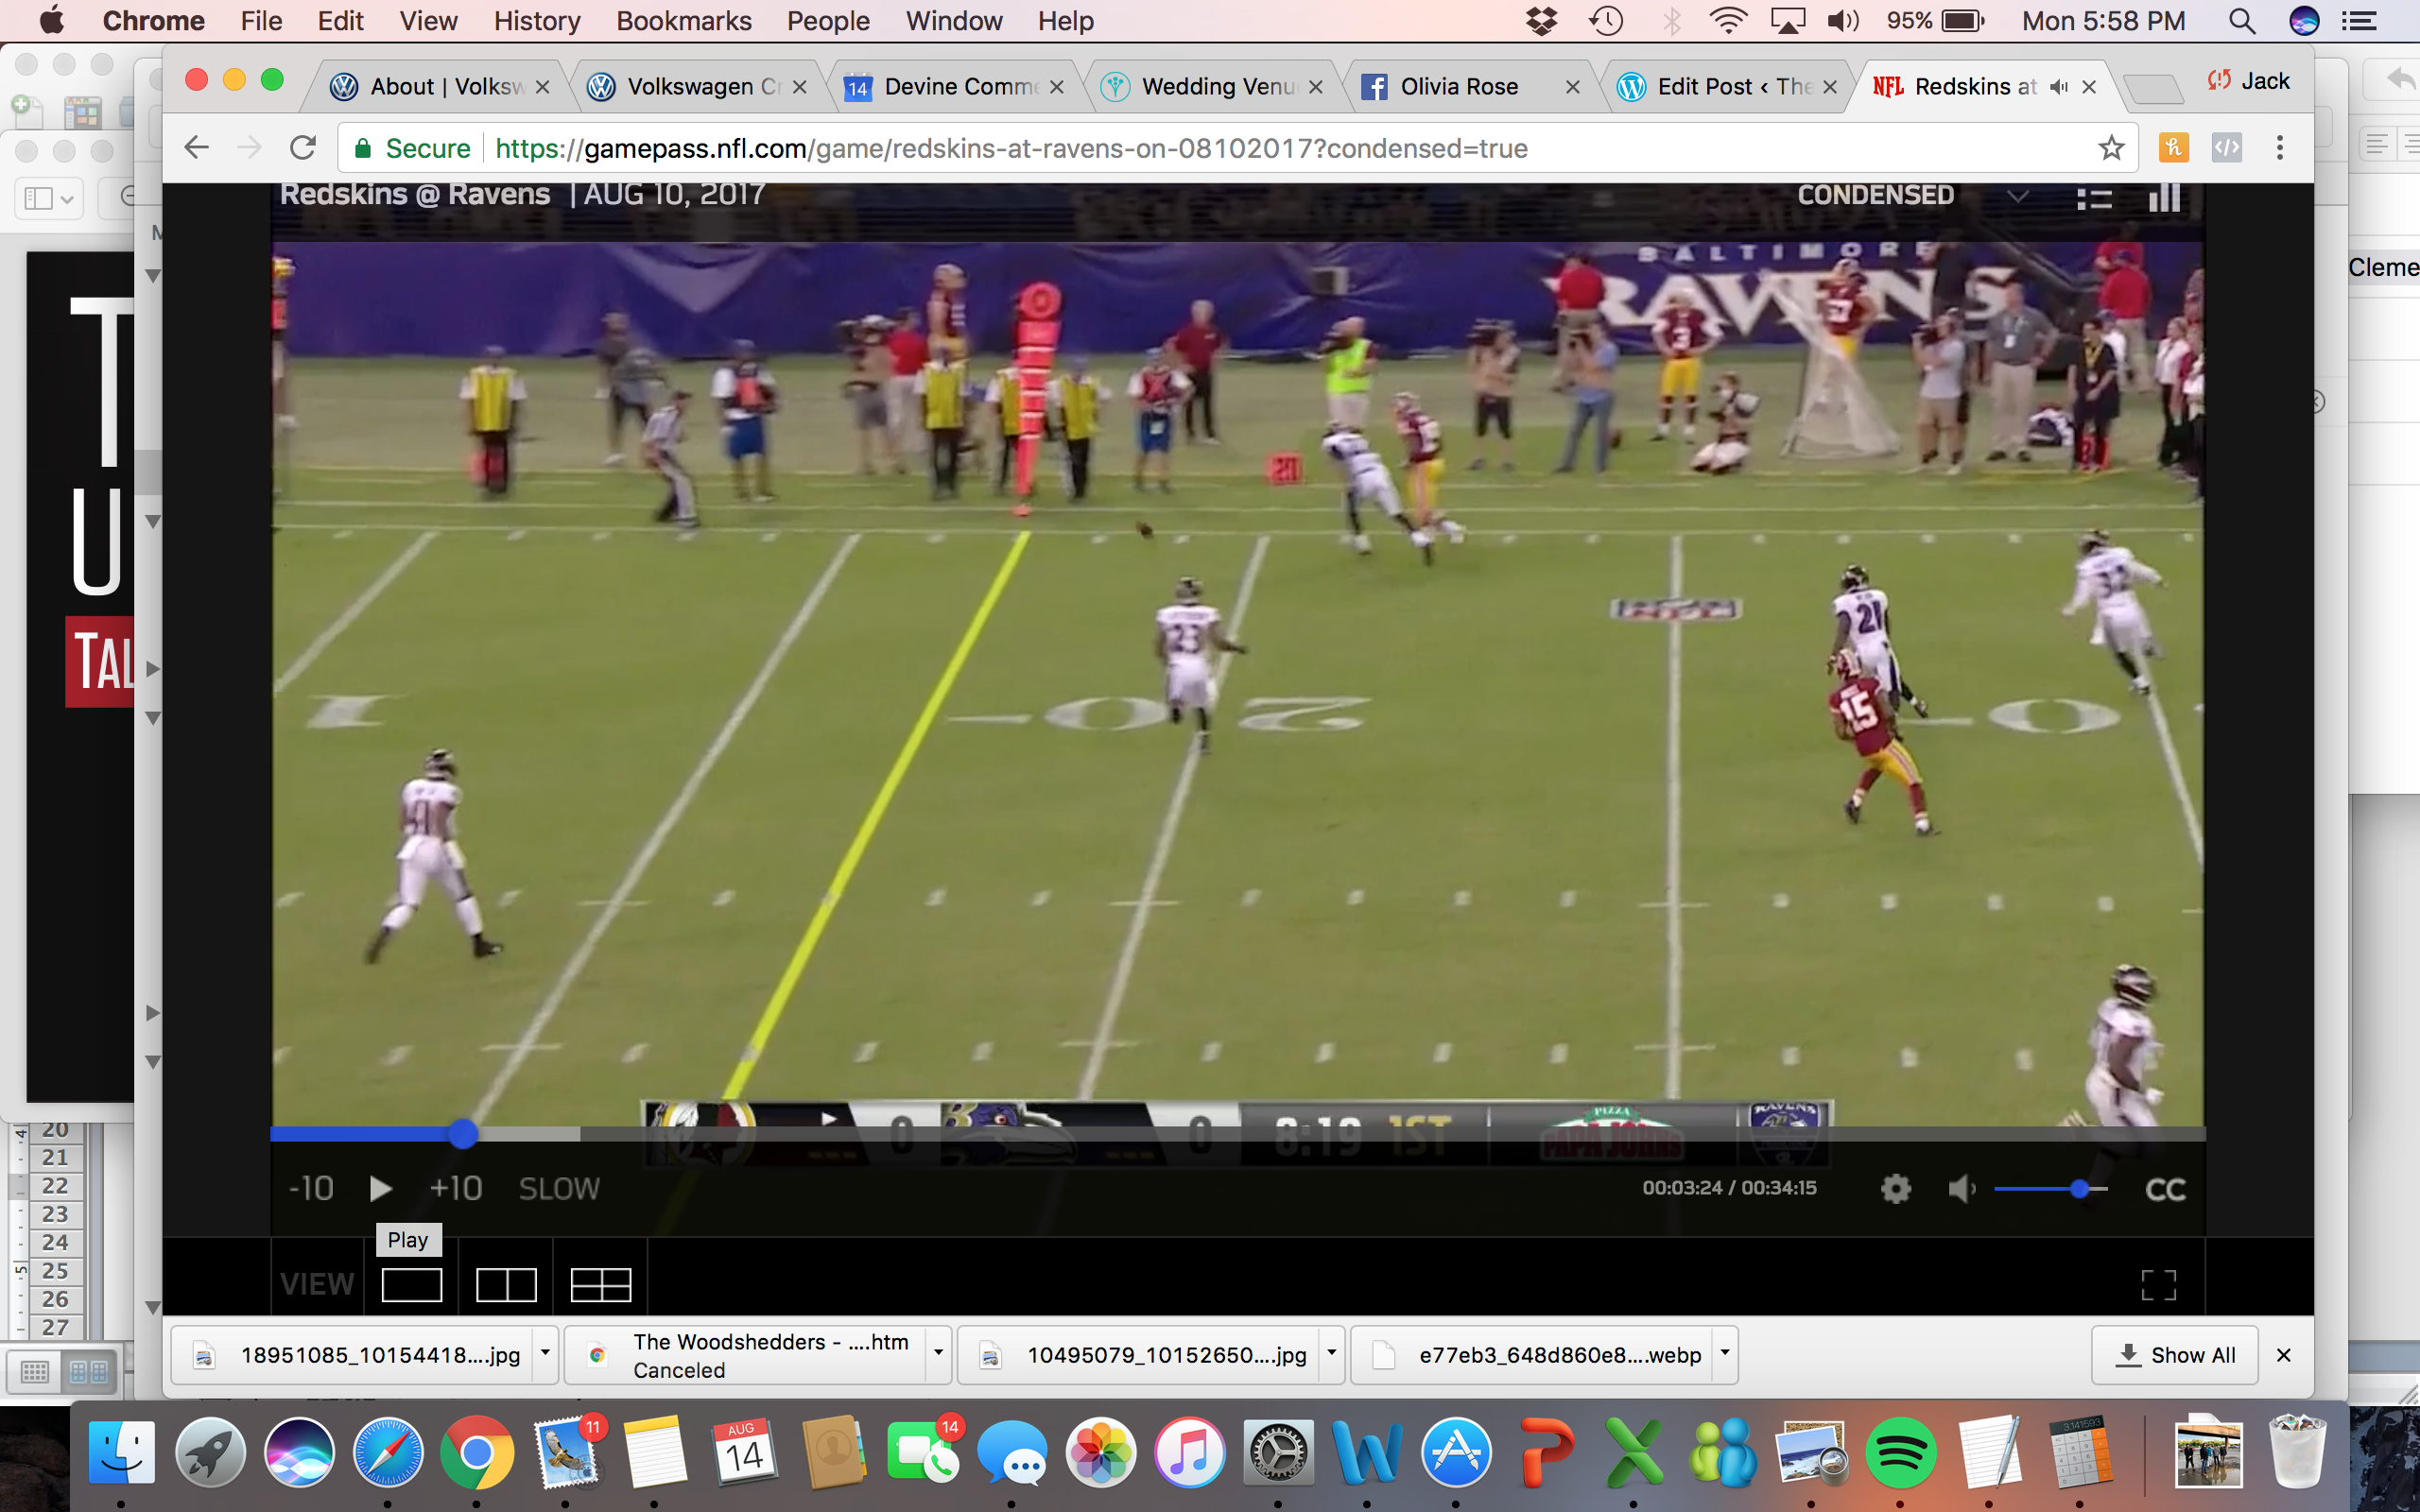The image size is (2420, 1512).
Task: Switch to the four-screen grid view
Action: point(600,1285)
